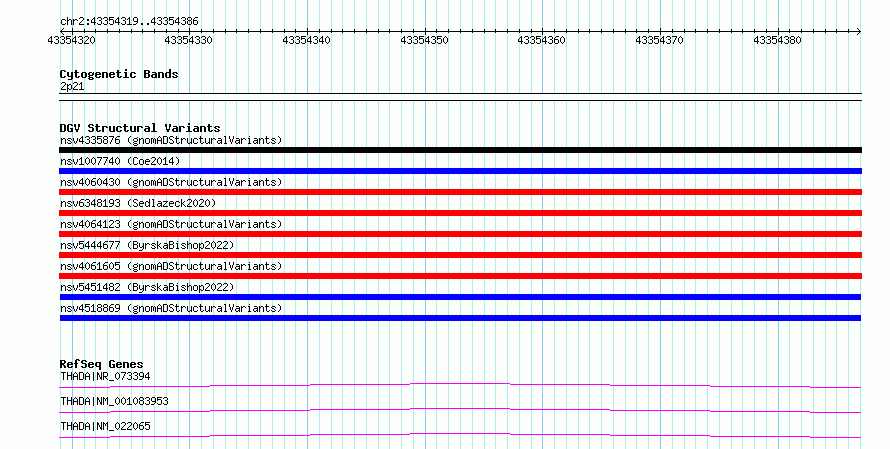This screenshot has width=890, height=449.
Task: Click ruler tick label 43354350
Action: pyautogui.click(x=425, y=40)
